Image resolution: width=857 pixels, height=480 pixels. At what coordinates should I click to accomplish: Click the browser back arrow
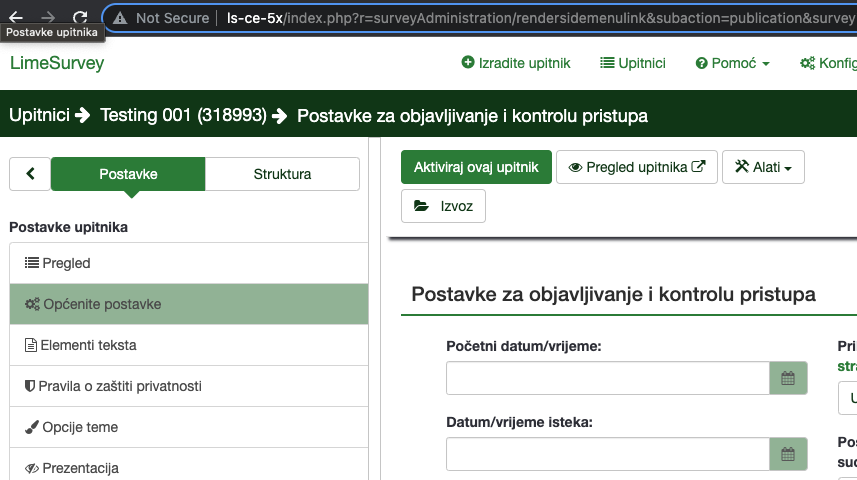click(16, 17)
